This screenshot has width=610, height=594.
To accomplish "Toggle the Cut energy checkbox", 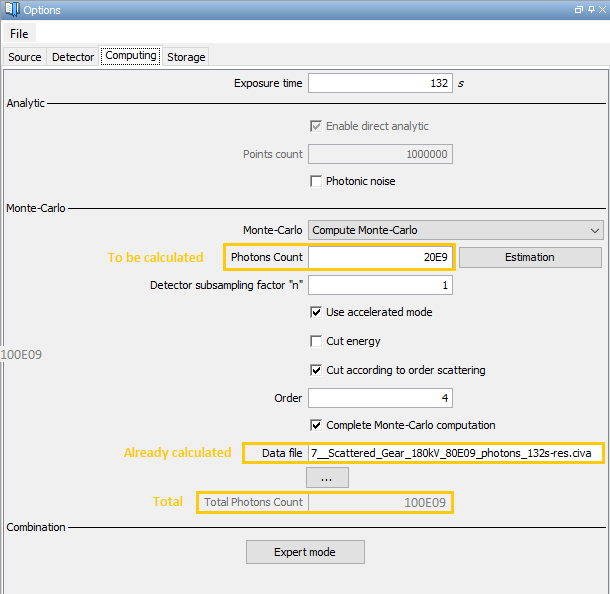I will [x=316, y=341].
